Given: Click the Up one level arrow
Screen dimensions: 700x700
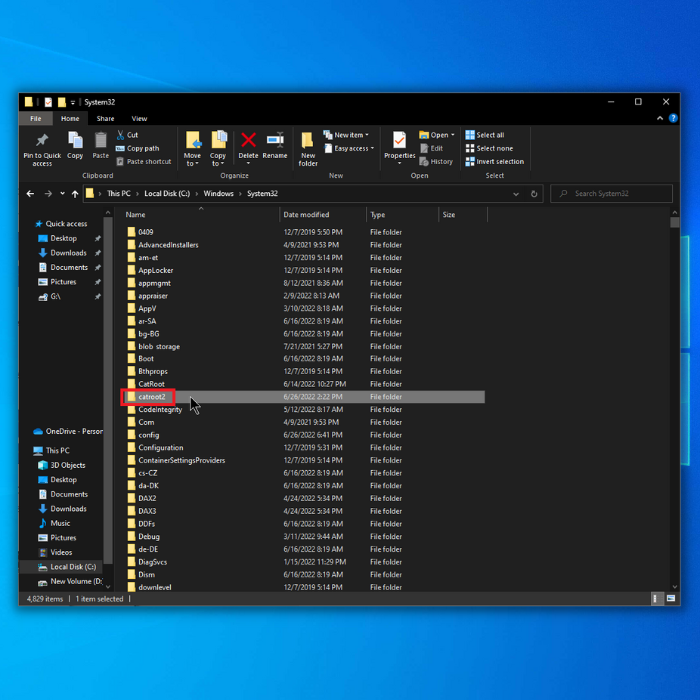Looking at the screenshot, I should pos(75,194).
